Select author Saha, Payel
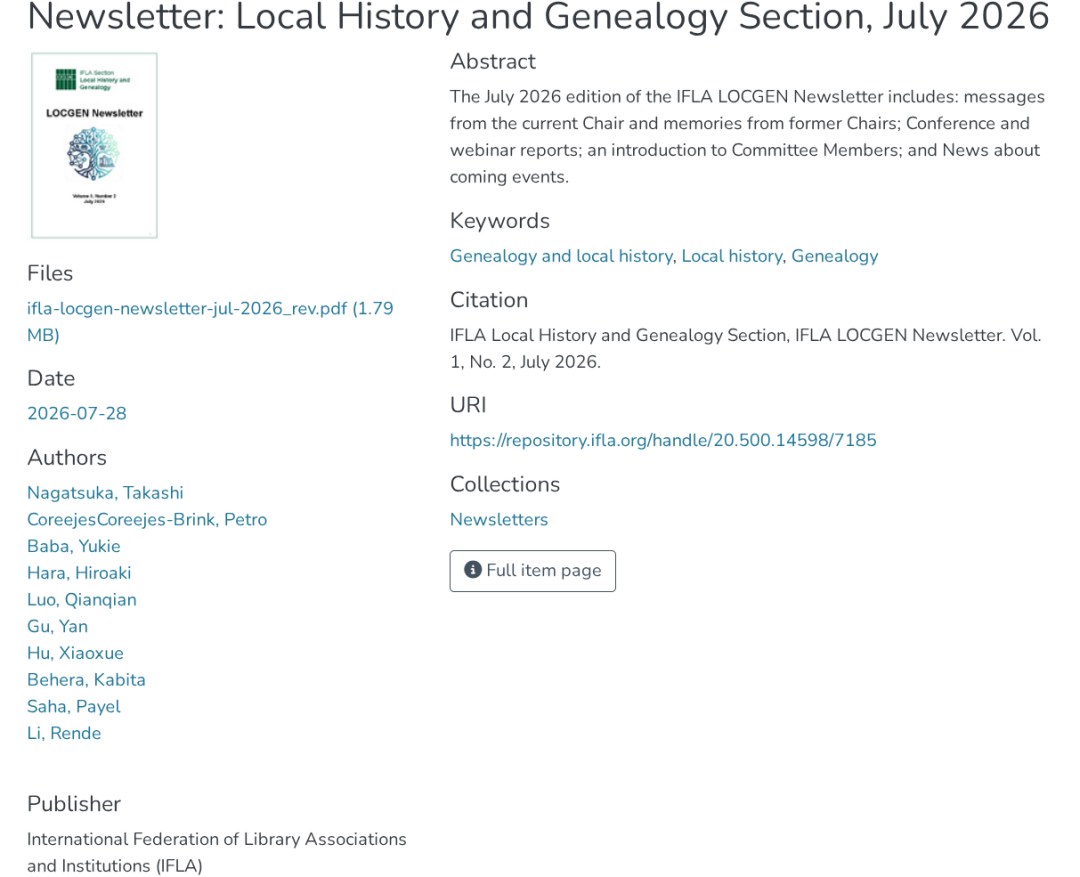The height and width of the screenshot is (877, 1080). tap(74, 707)
